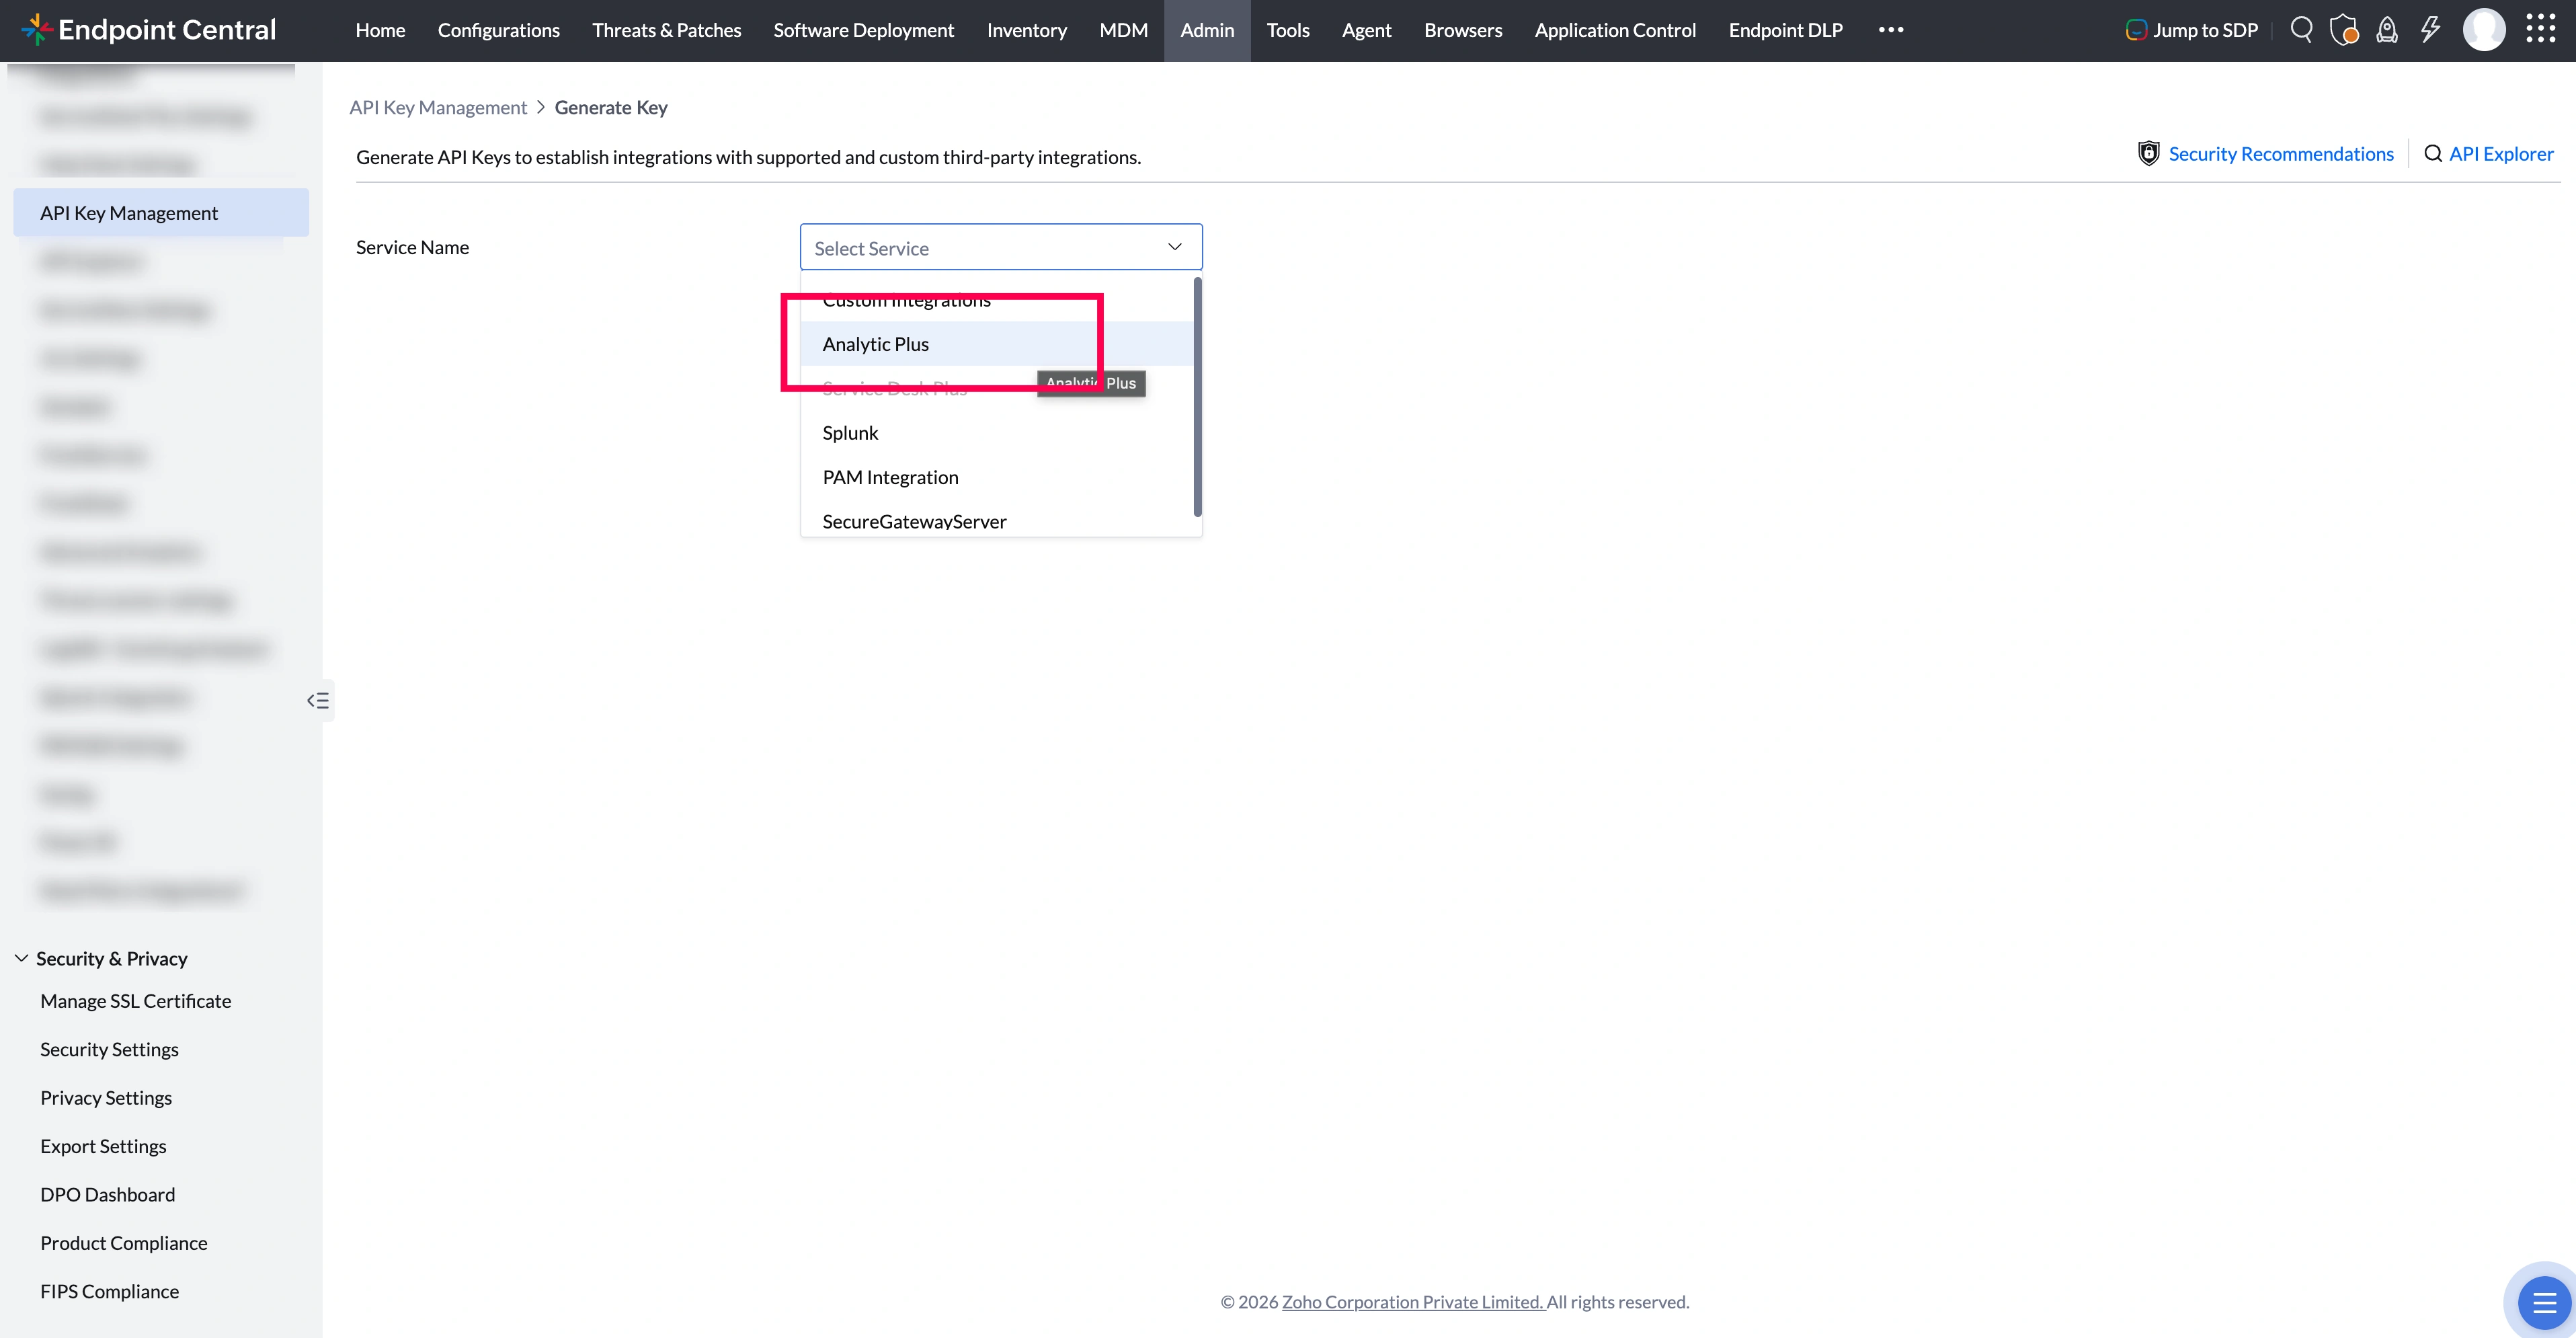Click the magnifier icon beside API Explorer
This screenshot has width=2576, height=1338.
tap(2433, 153)
